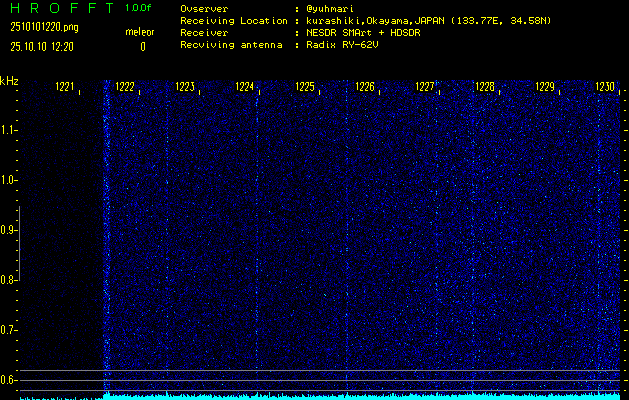The image size is (629, 400).
Task: Click the 1228 time marker
Action: pos(485,88)
